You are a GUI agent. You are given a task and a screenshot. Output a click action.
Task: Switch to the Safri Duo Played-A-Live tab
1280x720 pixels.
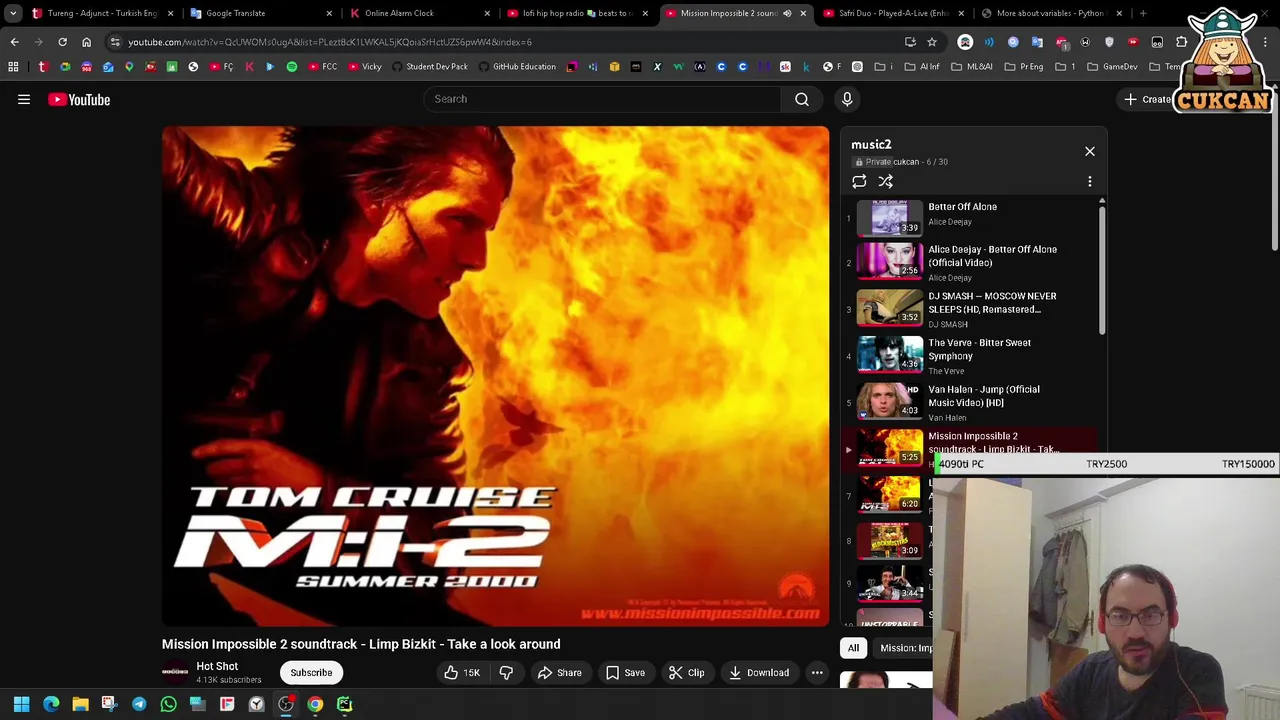(x=894, y=13)
